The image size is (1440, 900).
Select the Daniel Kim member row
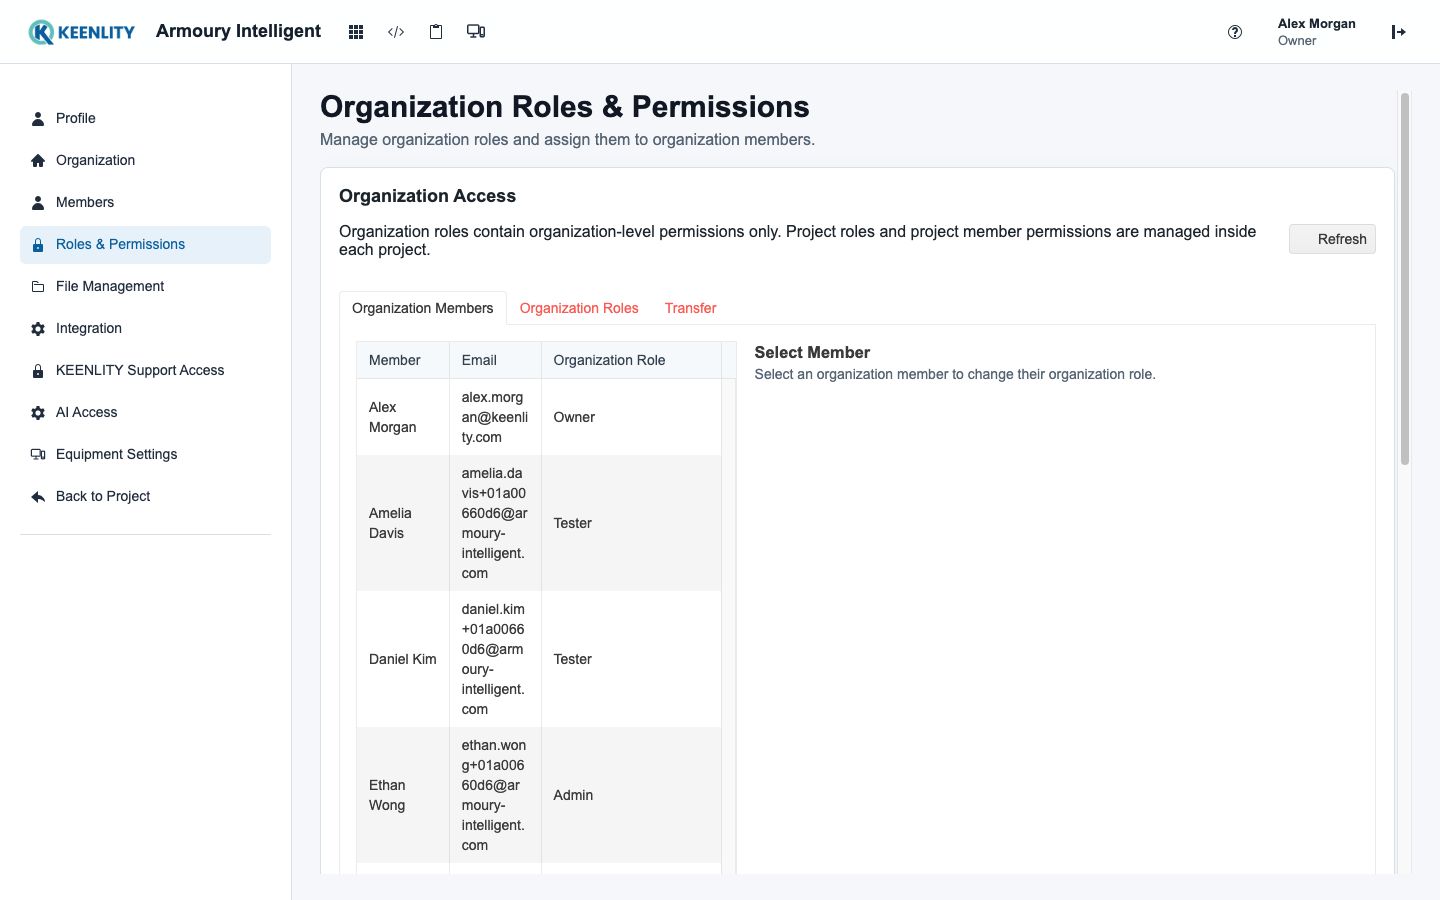539,659
